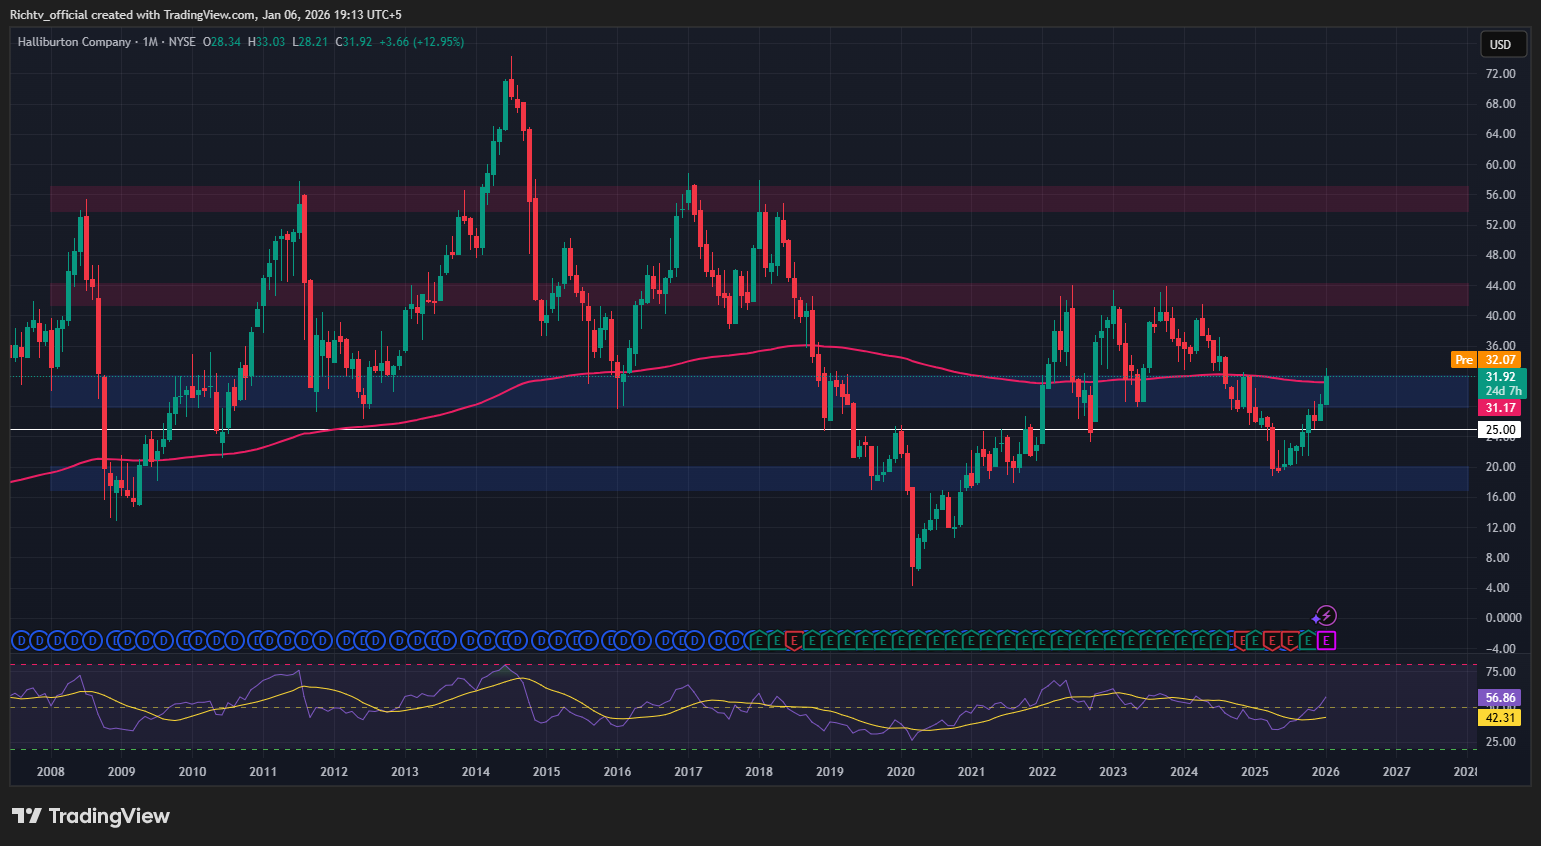
Task: Toggle the yellow 42.31 indicator value label
Action: point(1501,717)
